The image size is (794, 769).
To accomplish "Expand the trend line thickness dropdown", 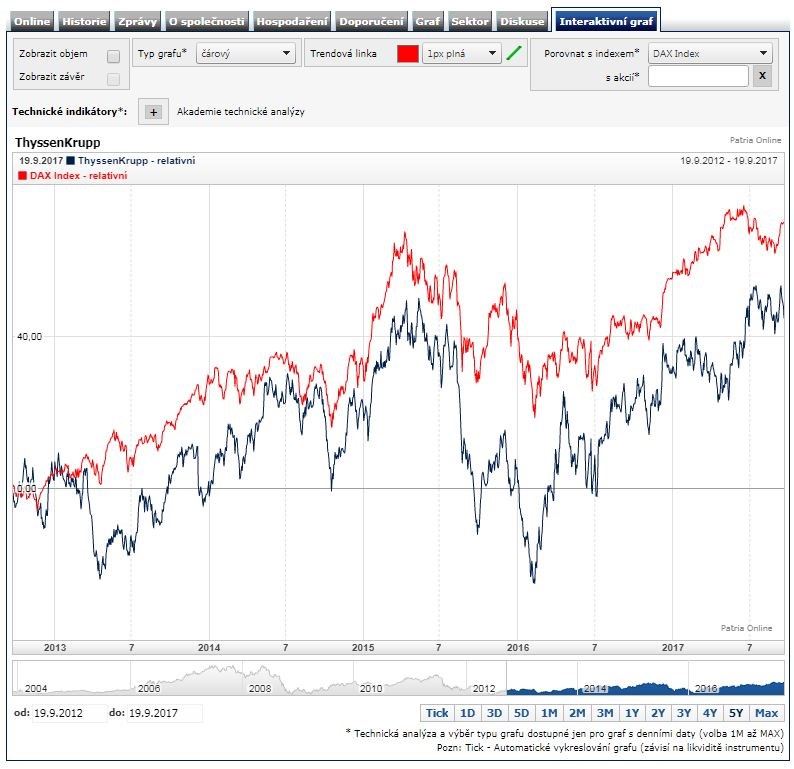I will point(460,54).
